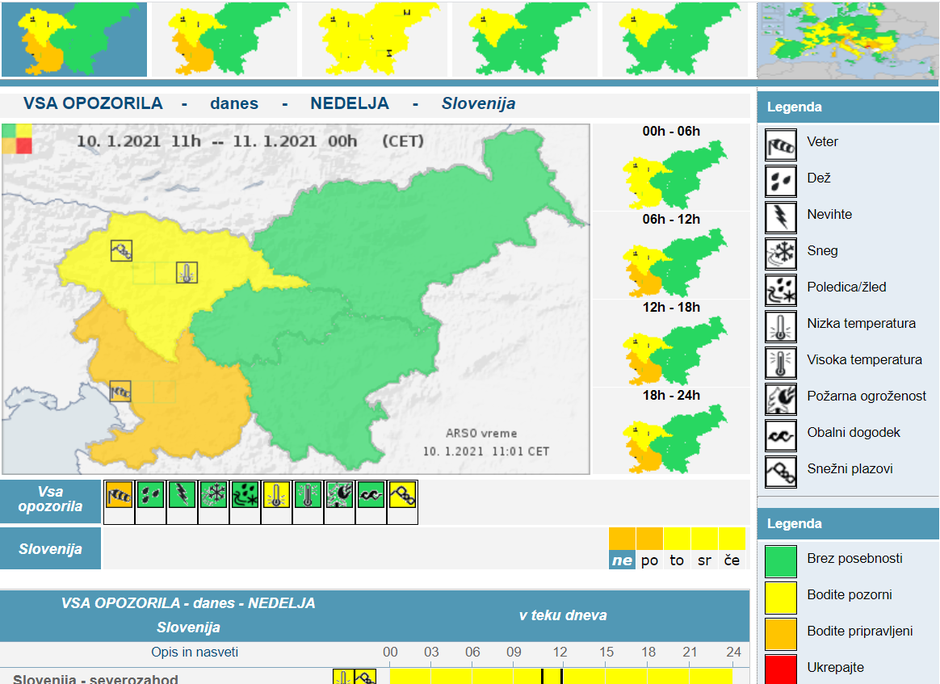Screen dimensions: 940x684
Task: Click the Visoka temperatura legend icon
Action: 779,360
